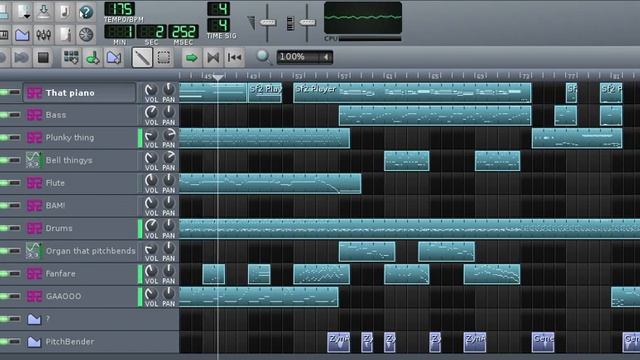Open the recently opened projects dropdown
Viewport: 640px width, 360px height.
coord(22,12)
